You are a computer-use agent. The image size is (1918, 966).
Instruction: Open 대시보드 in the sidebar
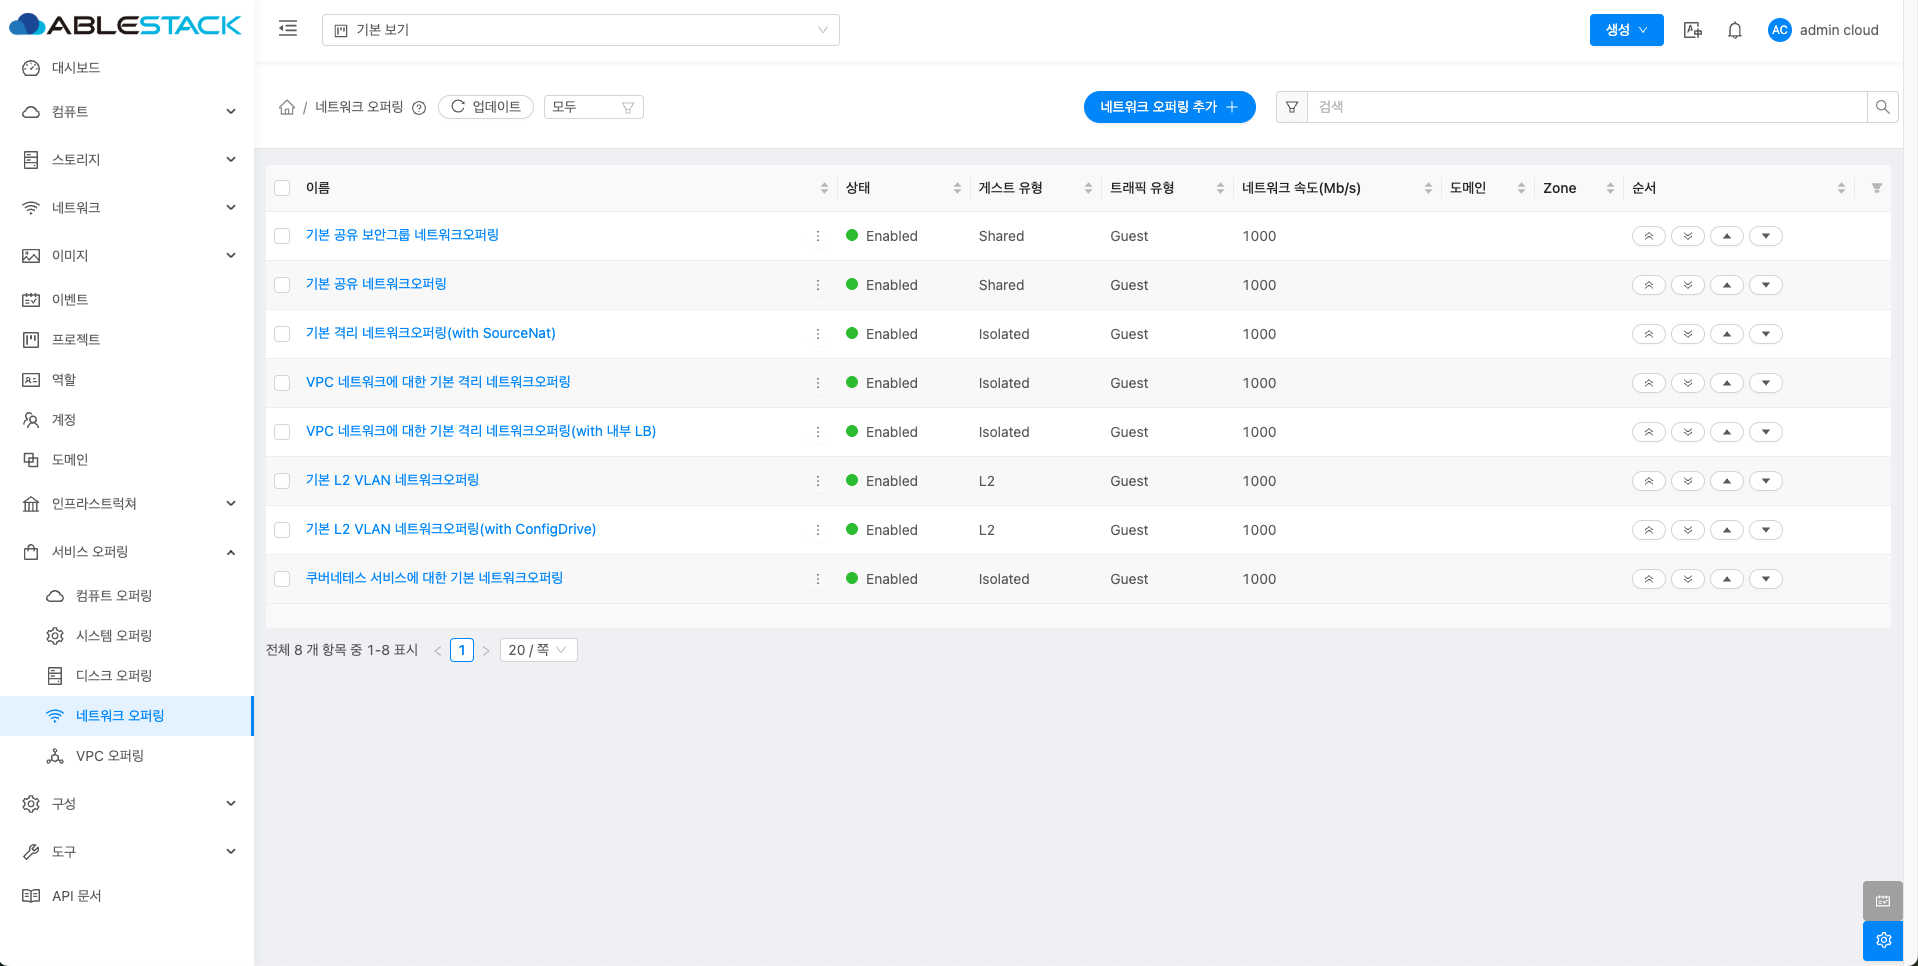click(76, 68)
